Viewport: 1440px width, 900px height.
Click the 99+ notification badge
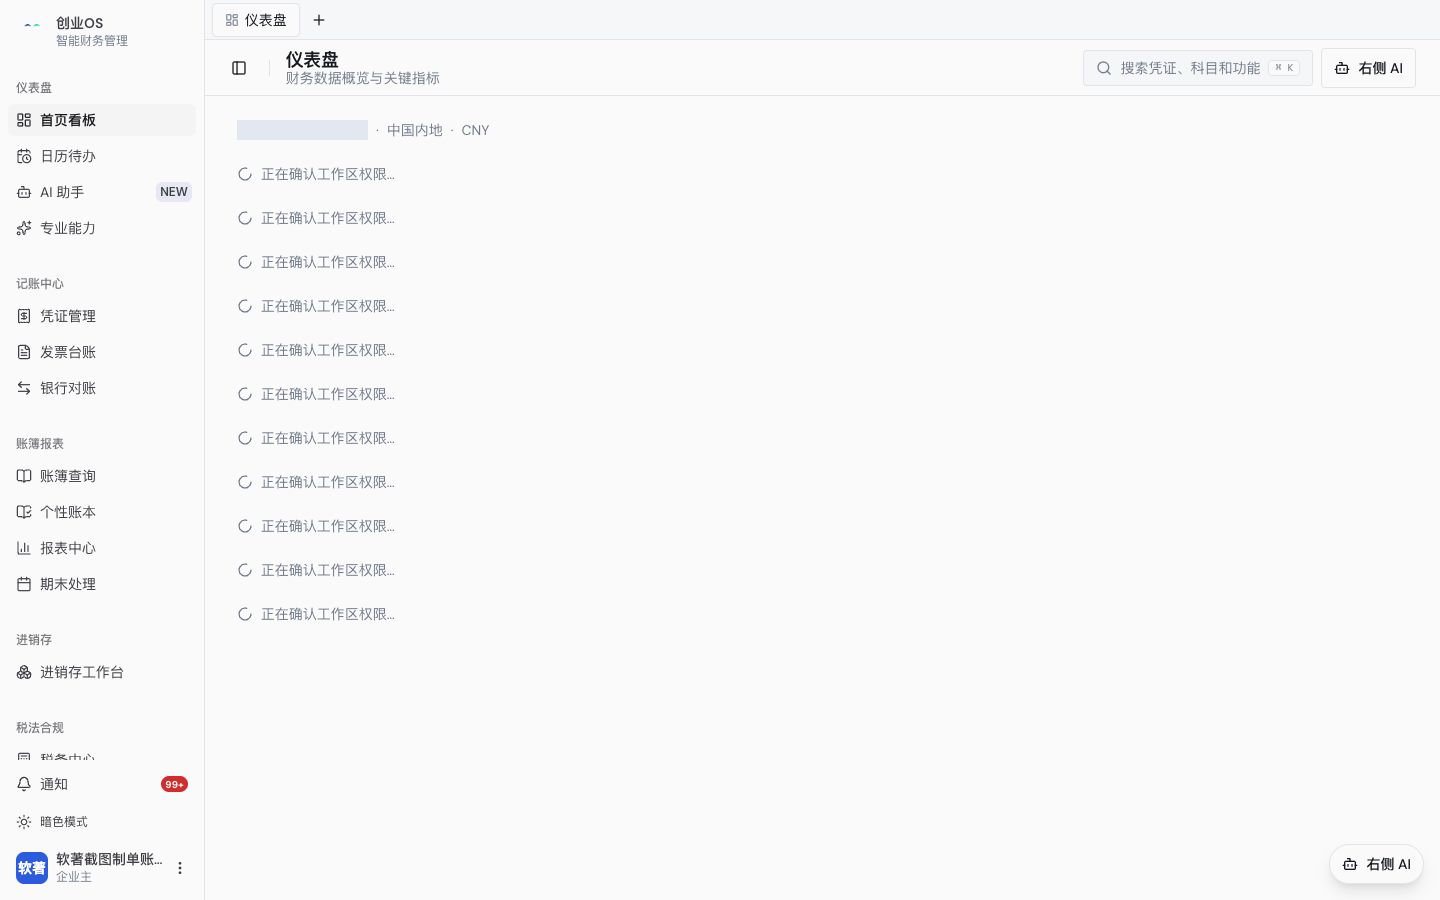[174, 784]
